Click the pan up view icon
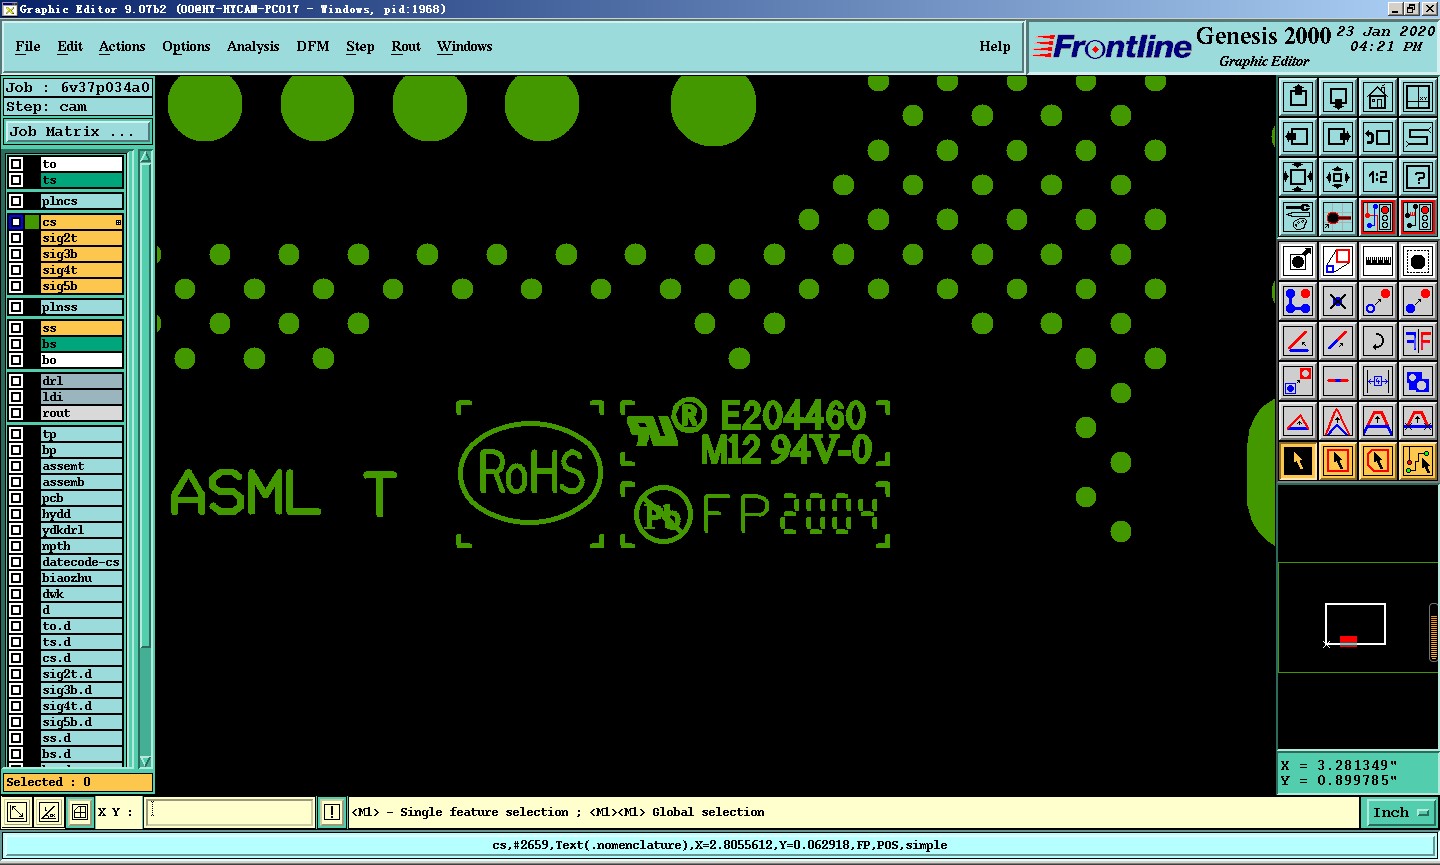 pyautogui.click(x=1298, y=97)
